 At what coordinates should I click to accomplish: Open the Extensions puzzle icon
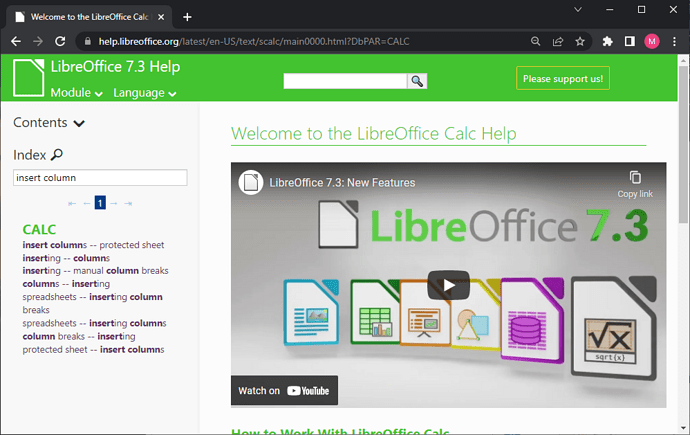pos(607,41)
